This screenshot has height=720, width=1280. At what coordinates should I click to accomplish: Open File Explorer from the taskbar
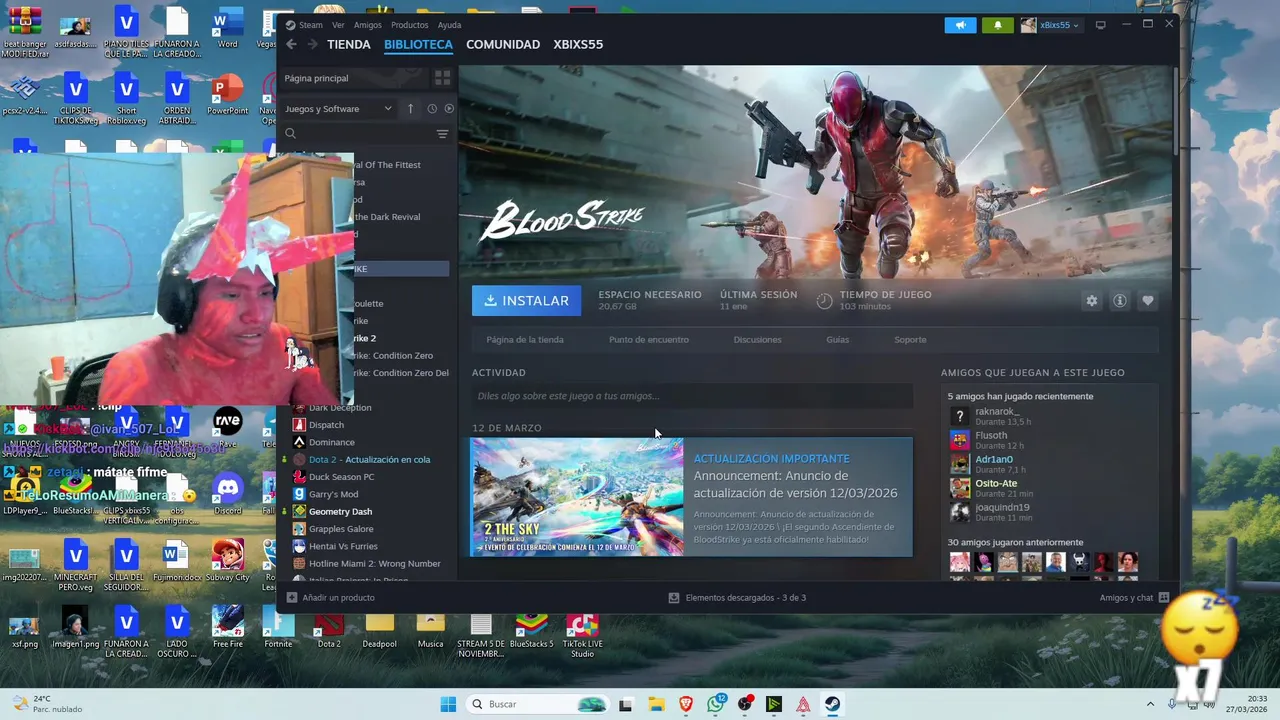656,704
